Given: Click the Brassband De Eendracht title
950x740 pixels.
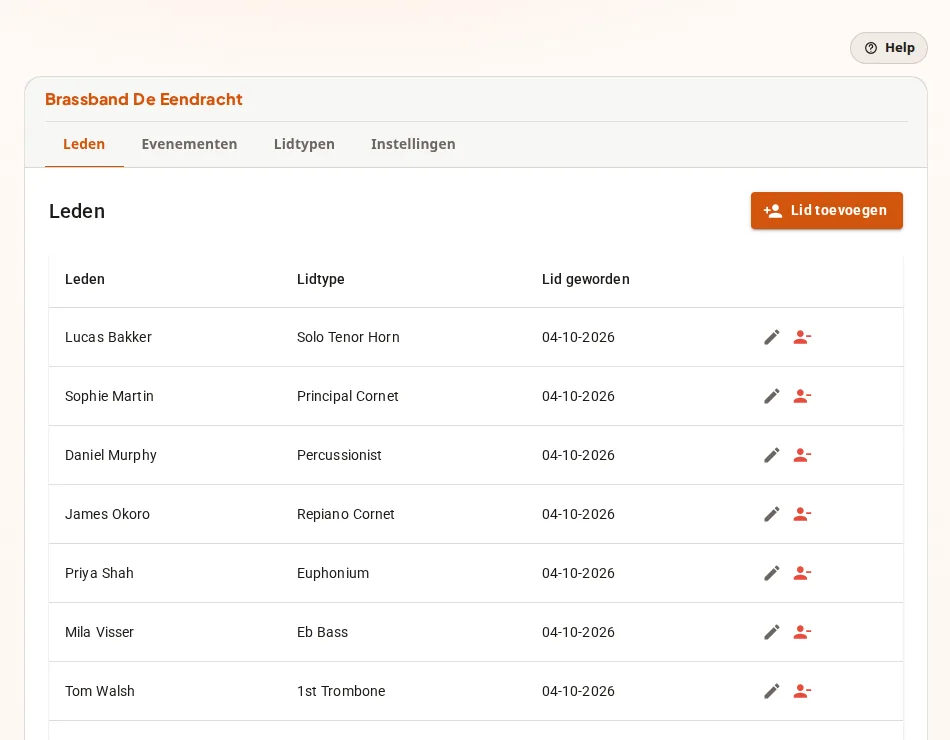Looking at the screenshot, I should [144, 99].
